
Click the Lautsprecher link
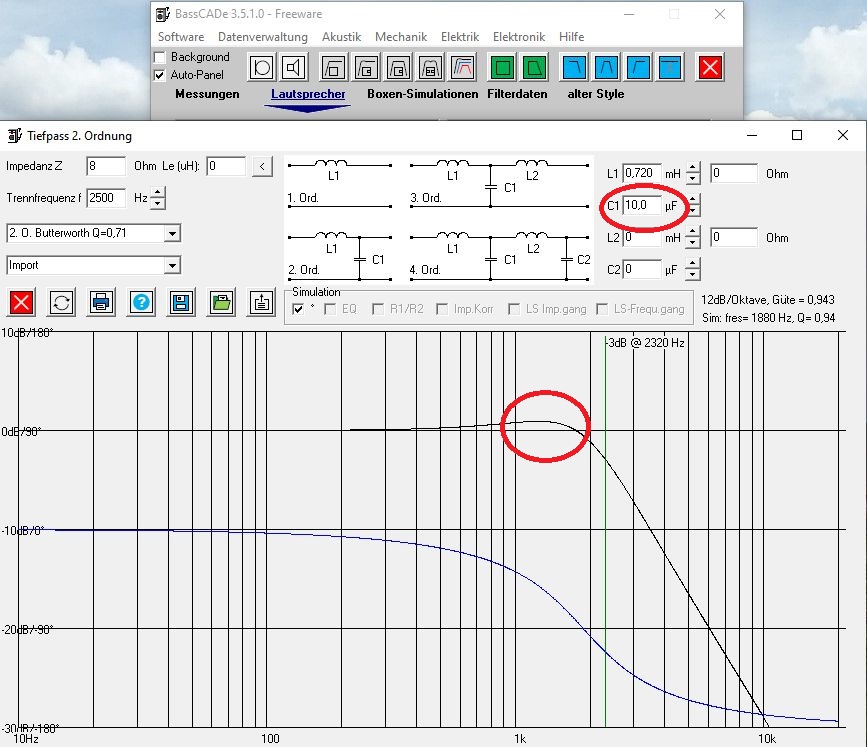(308, 94)
